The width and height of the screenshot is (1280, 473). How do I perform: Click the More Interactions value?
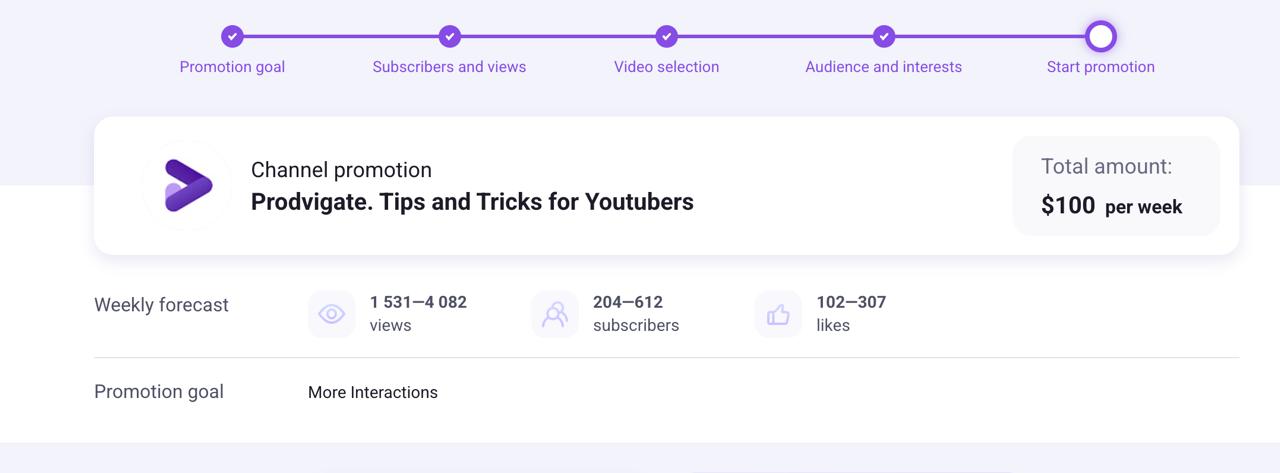click(x=373, y=392)
